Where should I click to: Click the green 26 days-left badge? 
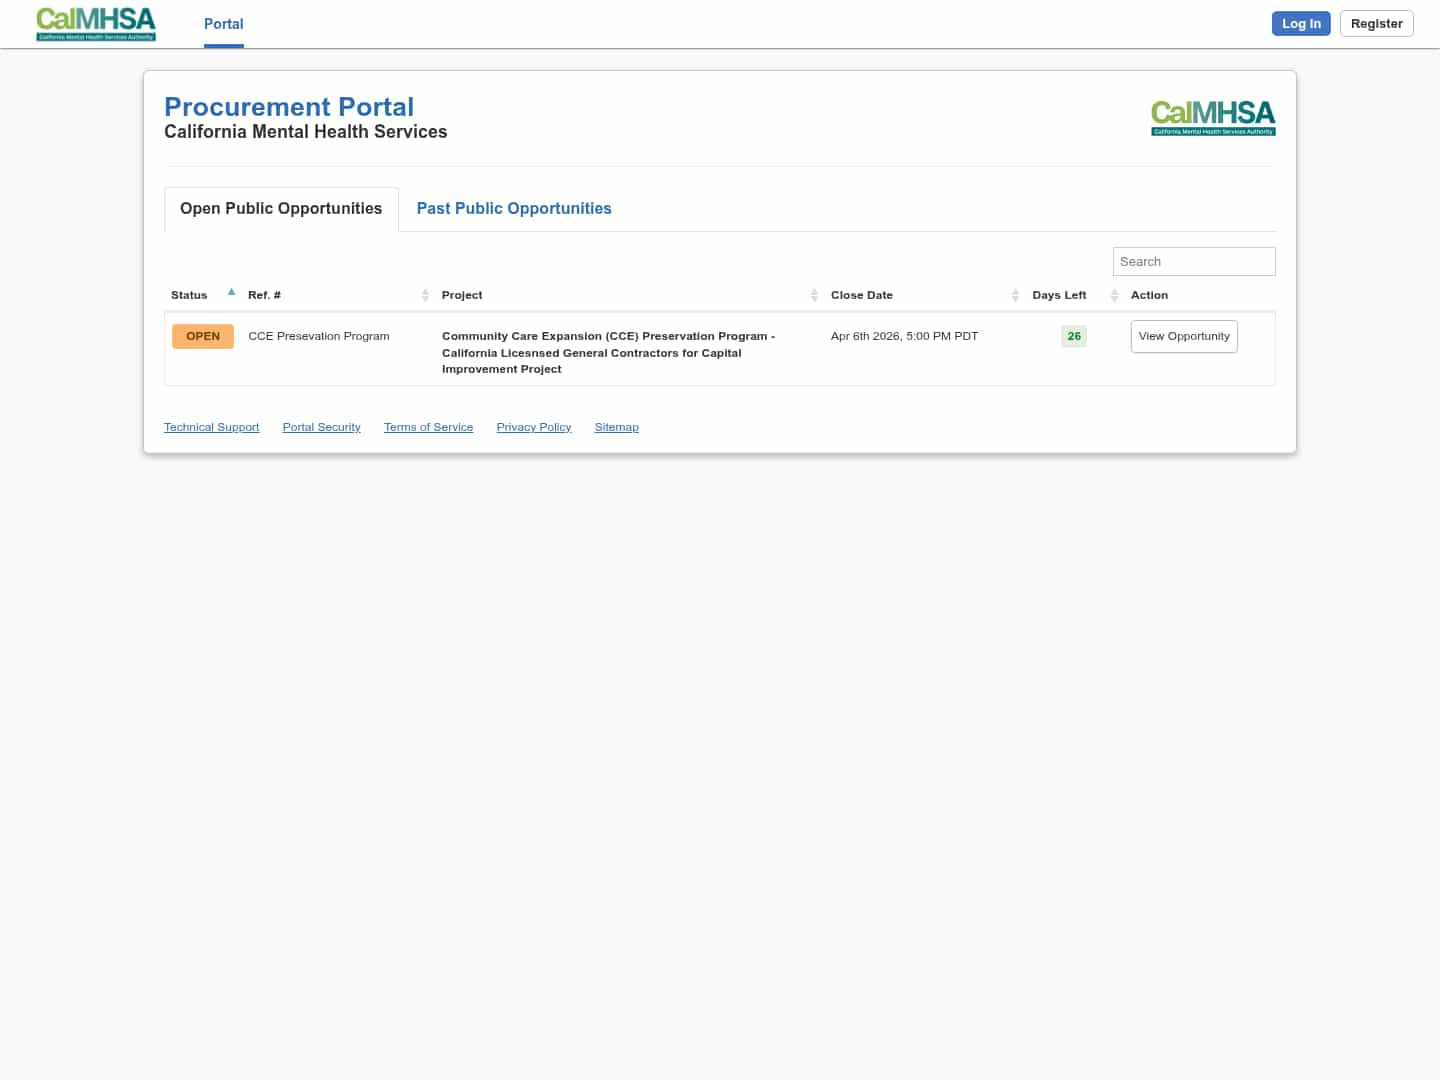click(1073, 336)
